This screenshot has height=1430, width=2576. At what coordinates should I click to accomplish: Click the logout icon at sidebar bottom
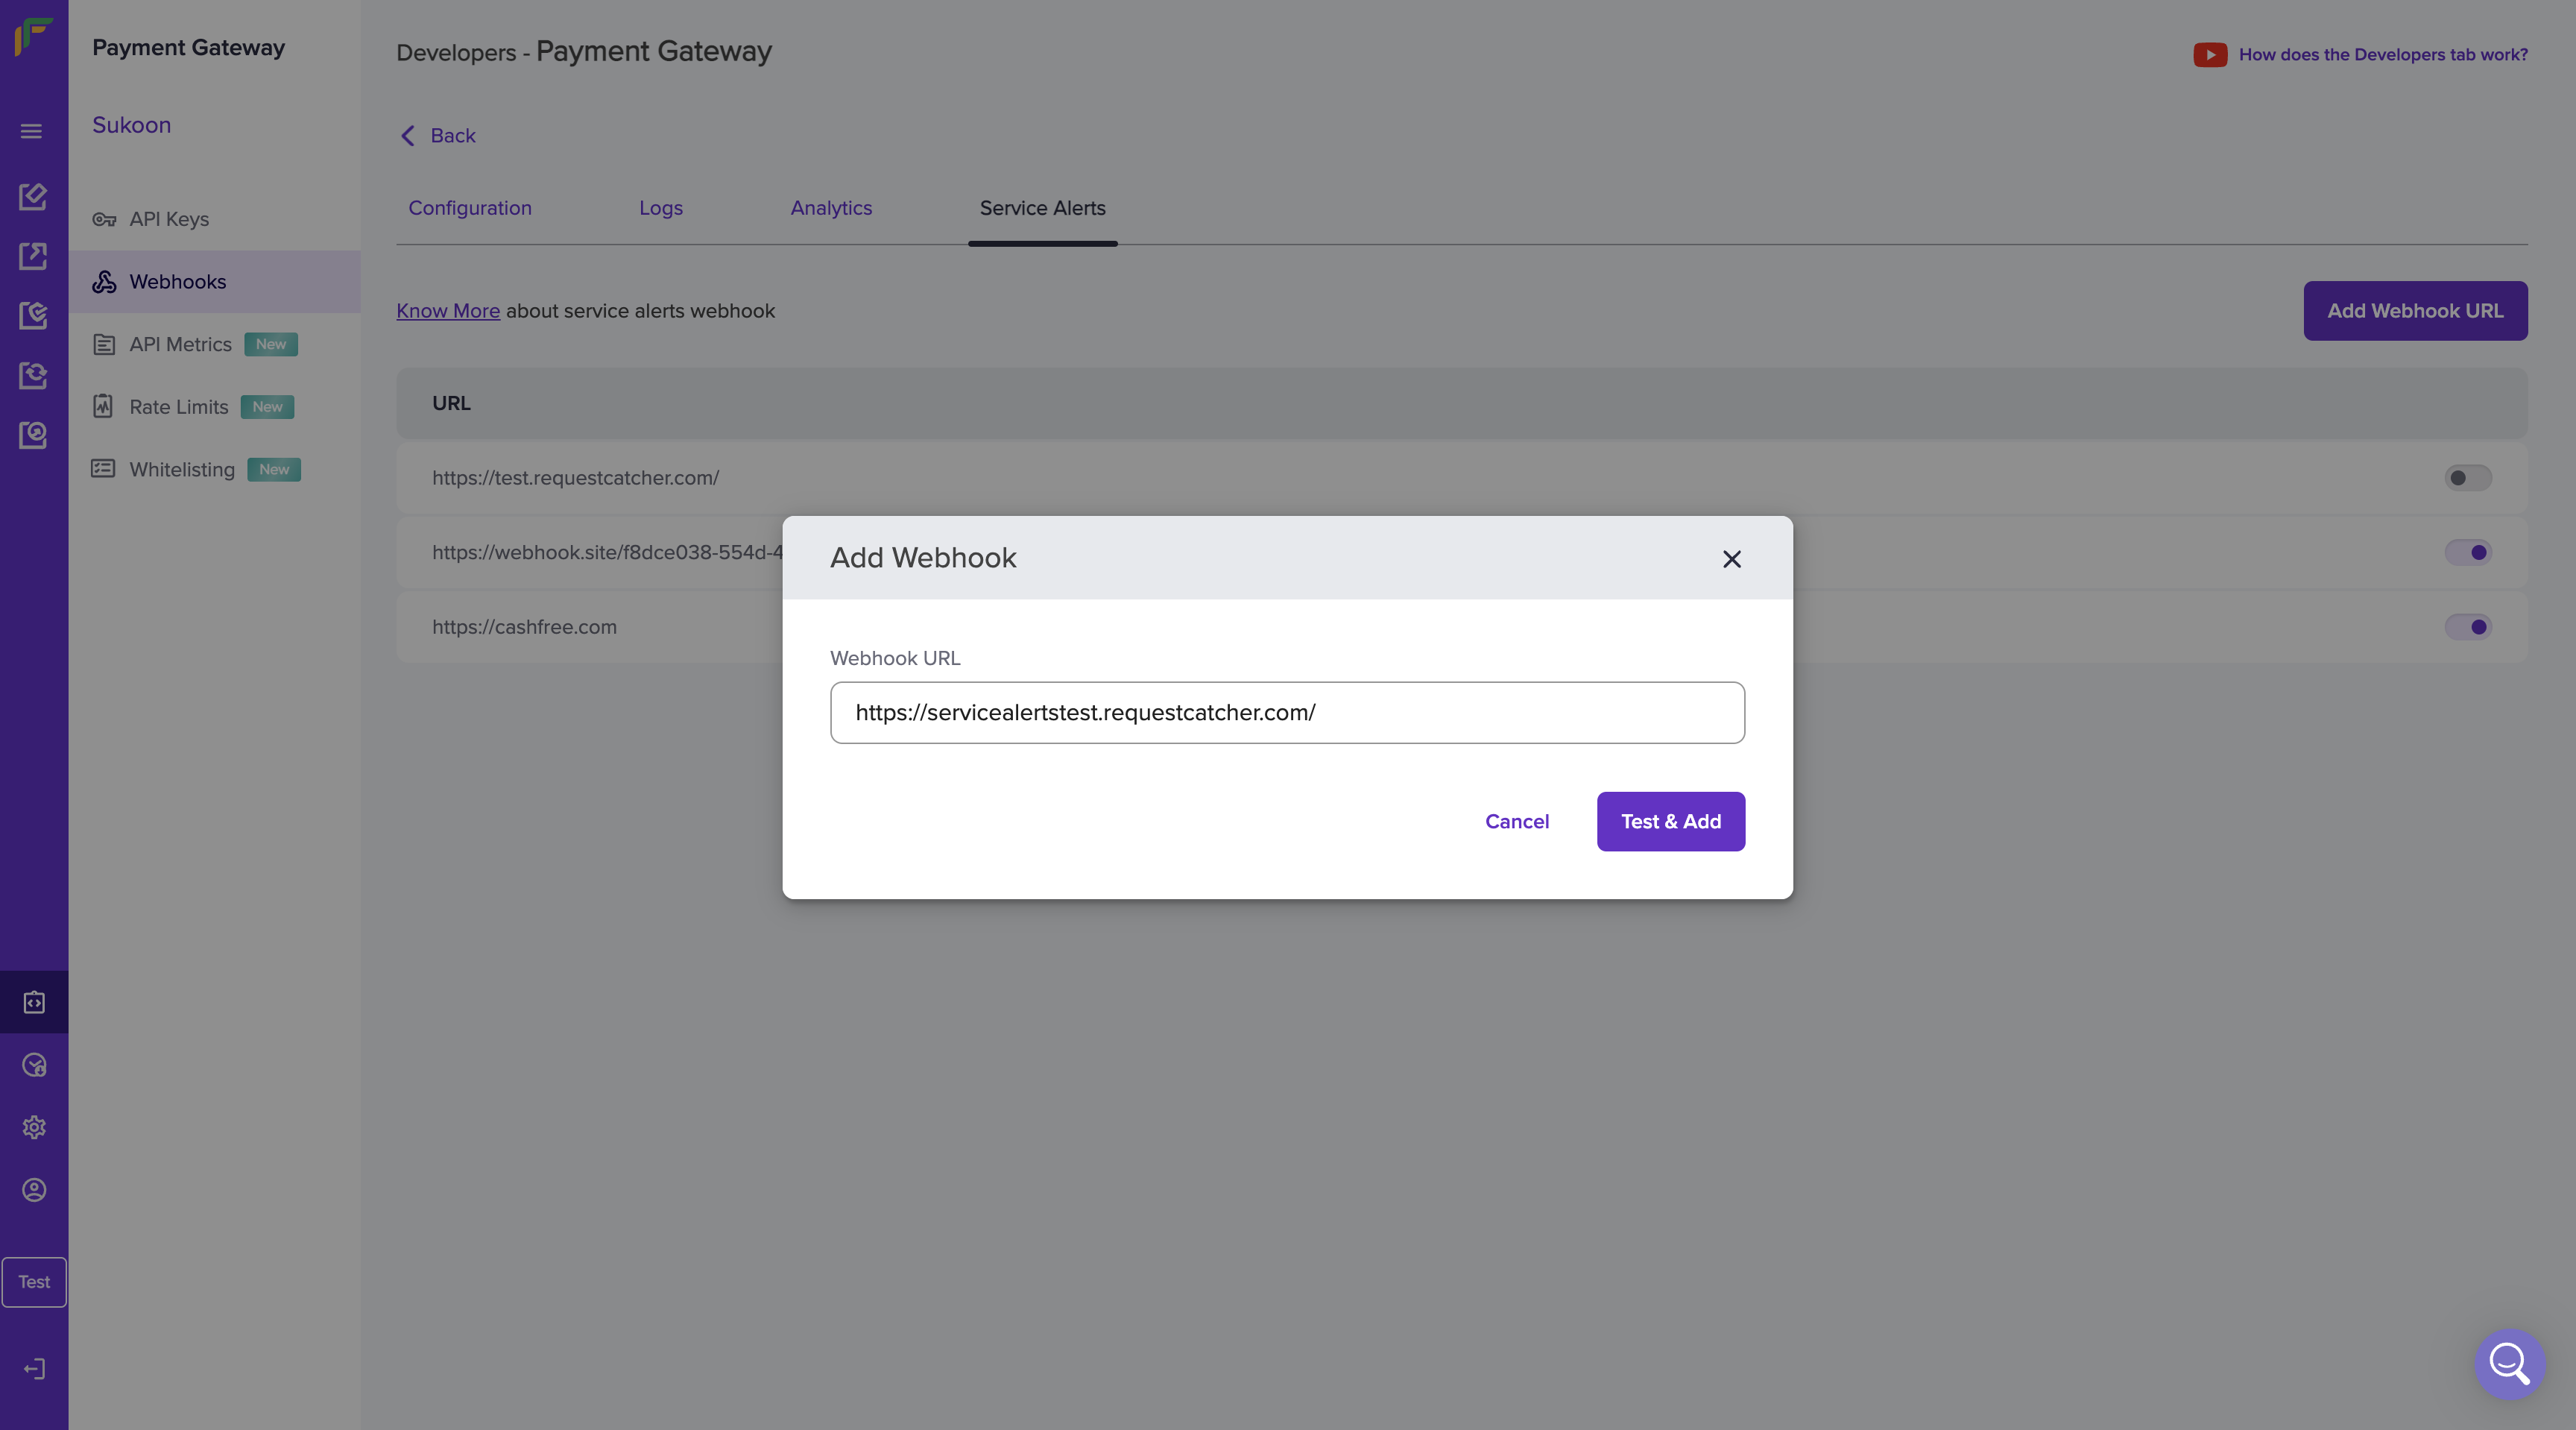(x=34, y=1369)
